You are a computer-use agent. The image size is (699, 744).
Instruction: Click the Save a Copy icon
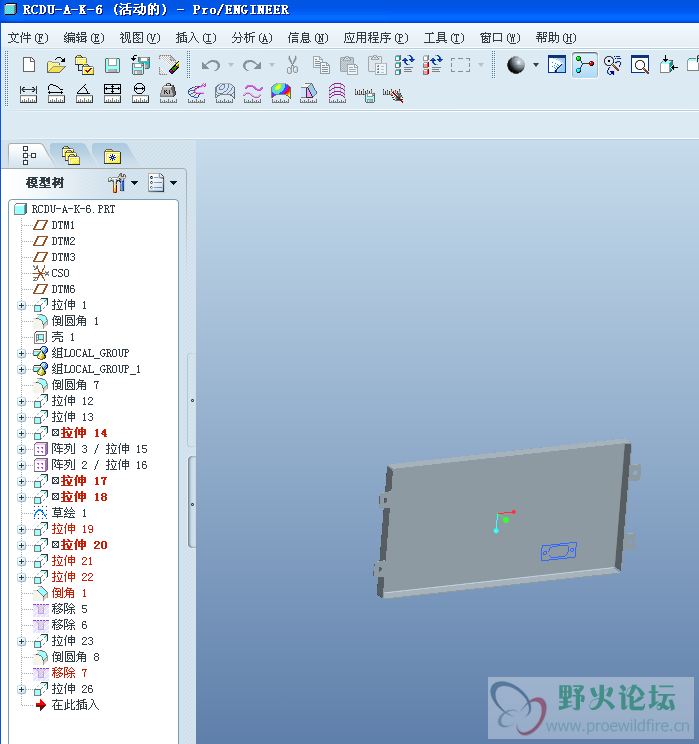click(x=140, y=65)
